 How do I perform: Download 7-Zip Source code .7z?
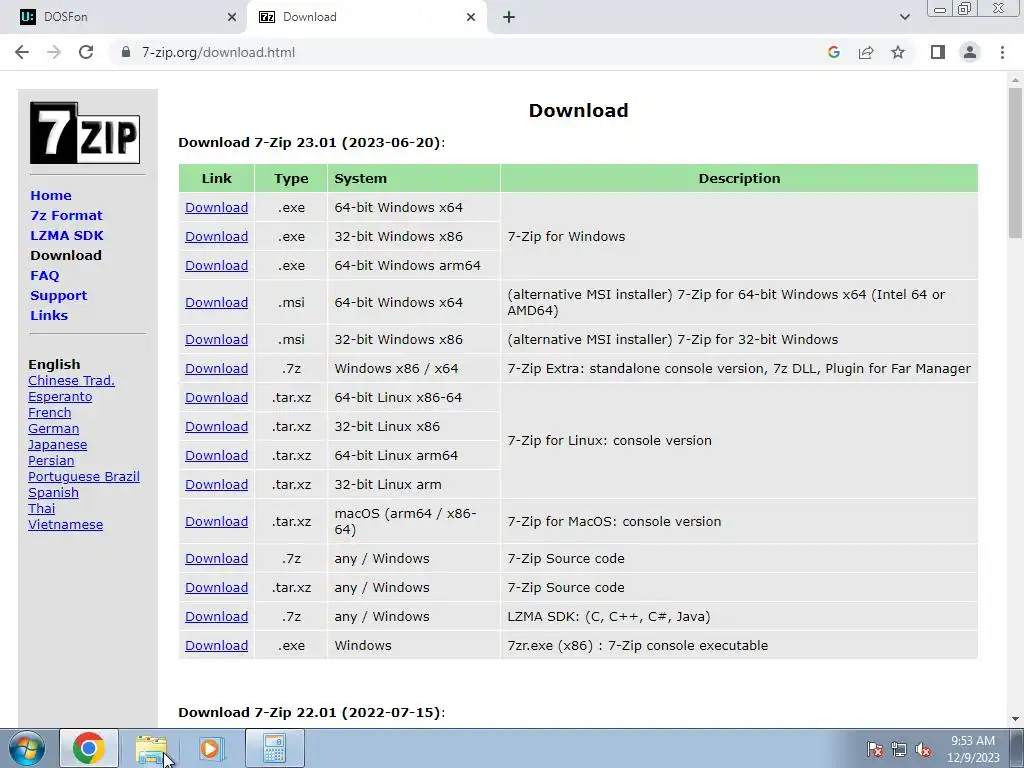(x=216, y=558)
